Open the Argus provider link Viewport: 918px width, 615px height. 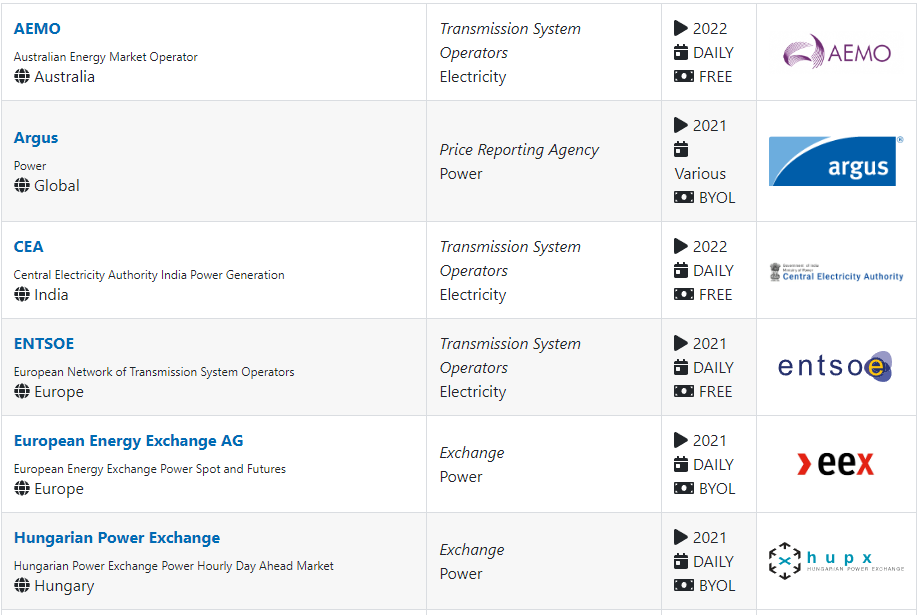point(36,138)
